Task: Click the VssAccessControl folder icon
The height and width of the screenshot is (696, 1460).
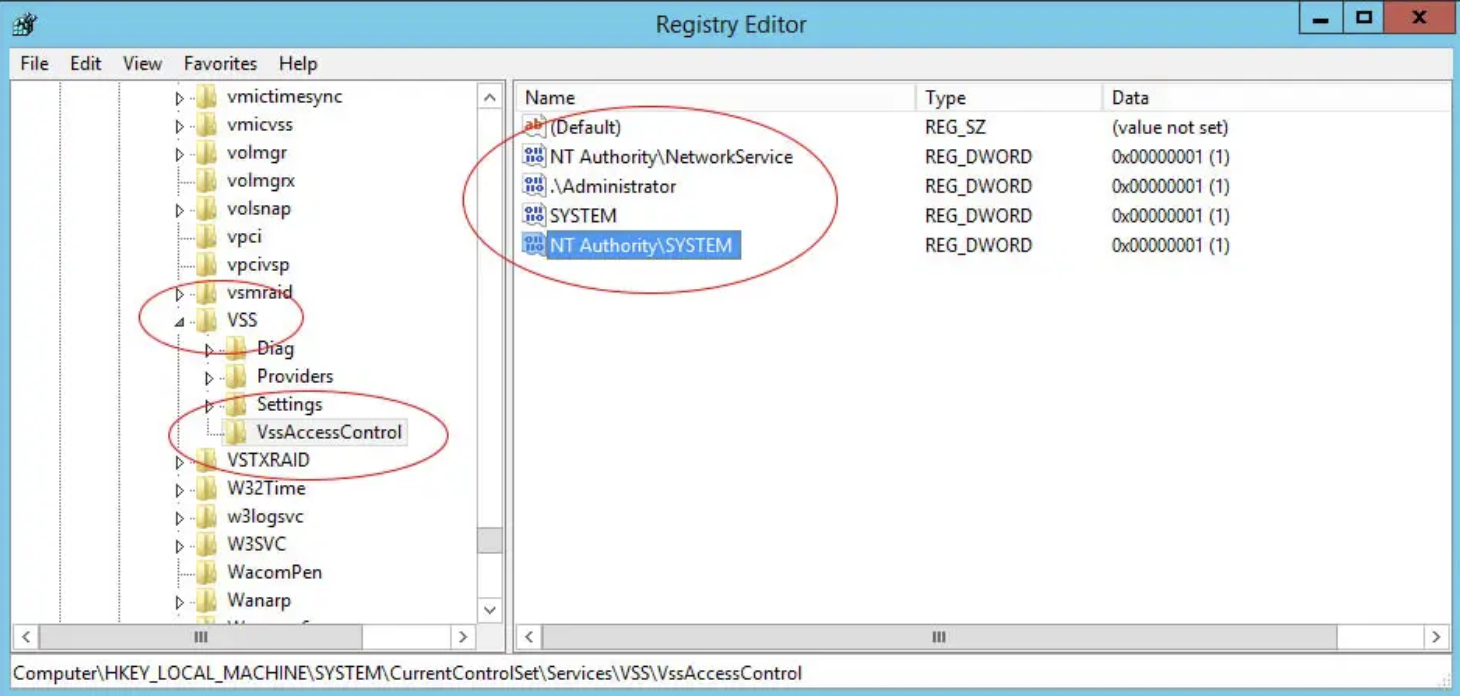Action: (x=236, y=432)
